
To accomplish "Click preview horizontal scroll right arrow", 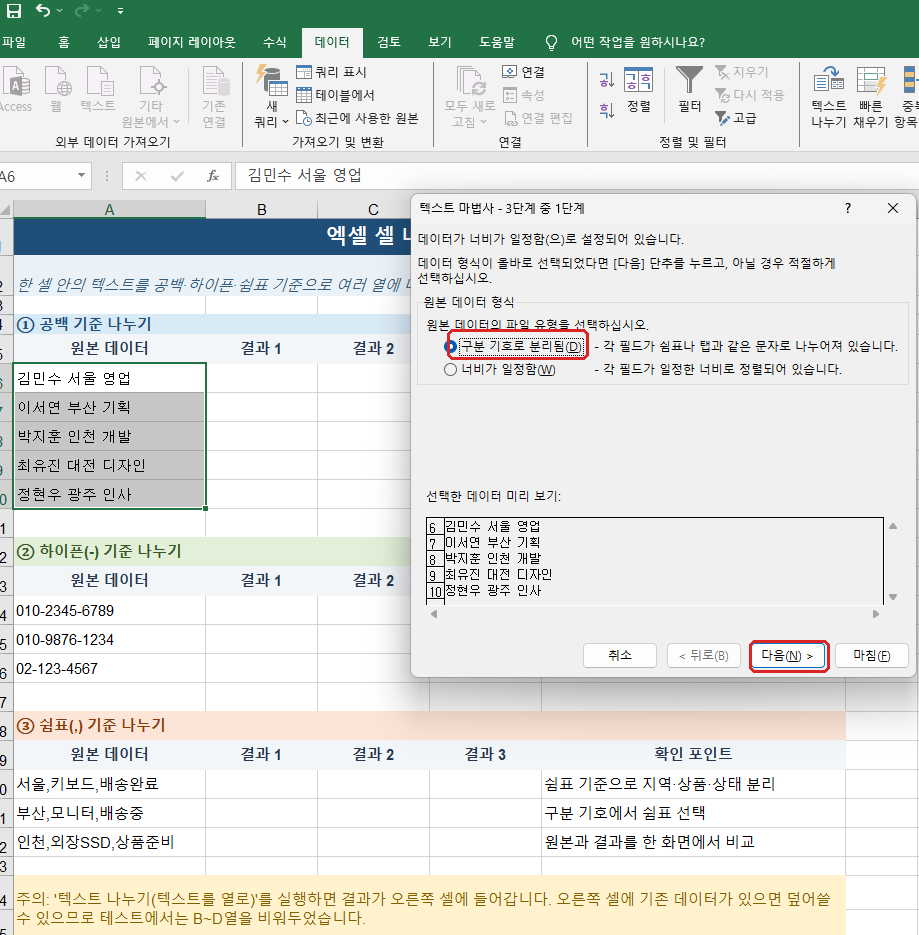I will (875, 614).
